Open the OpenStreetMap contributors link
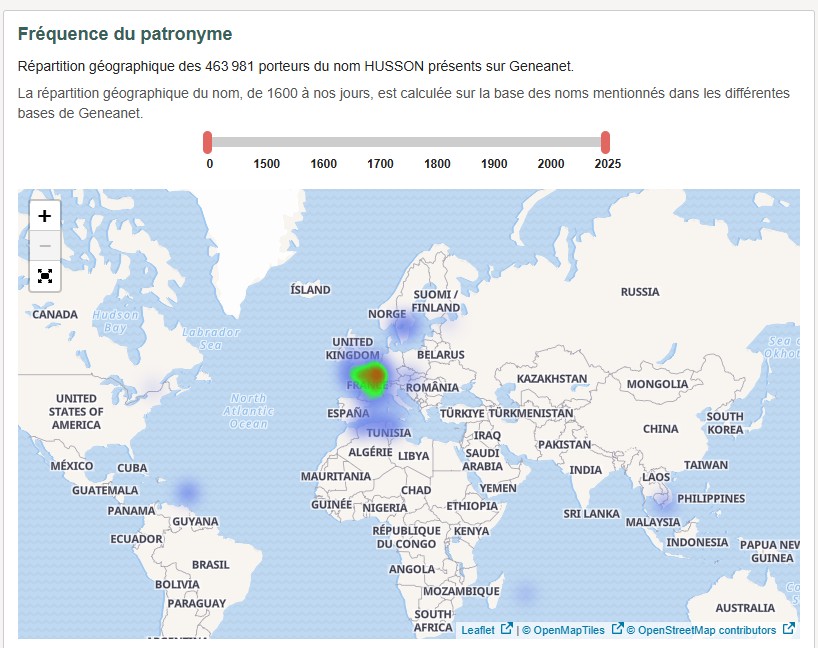The image size is (818, 648). [x=706, y=630]
